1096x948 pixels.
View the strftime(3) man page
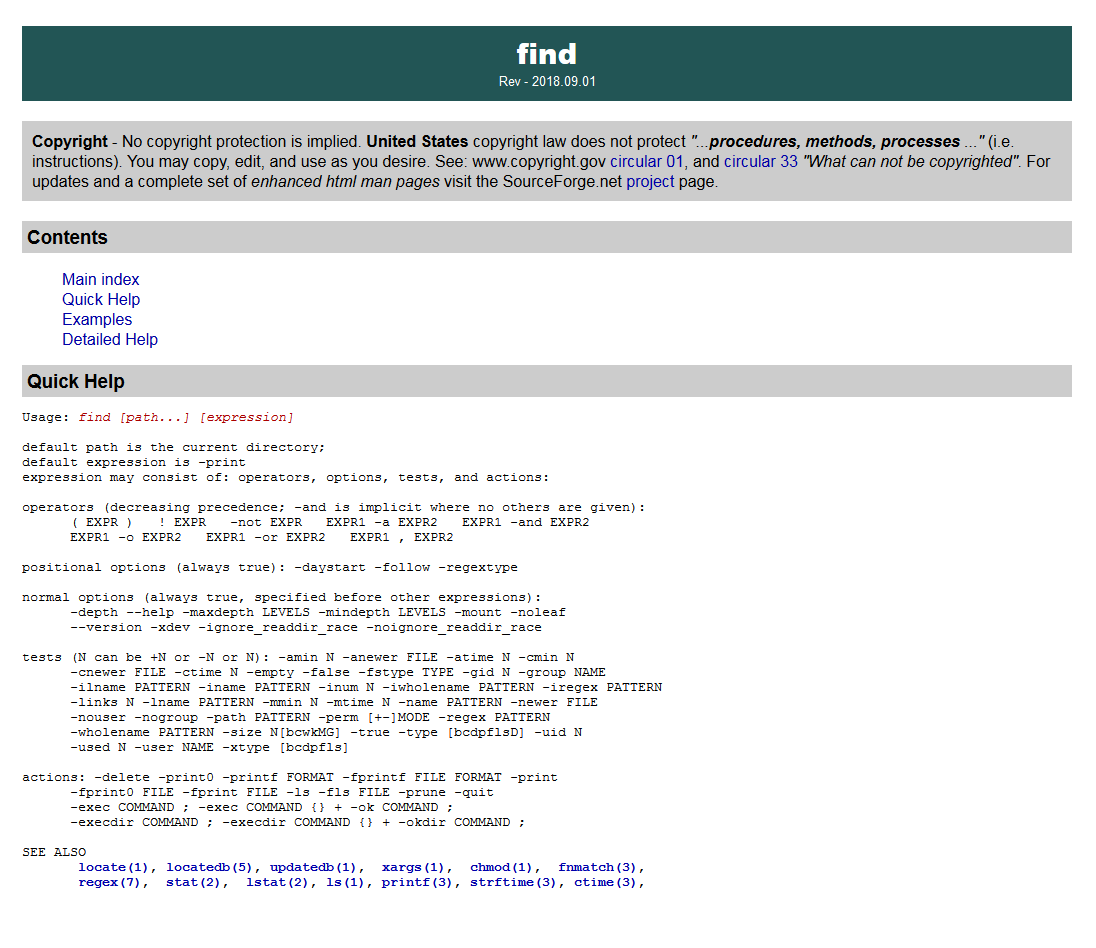(516, 882)
